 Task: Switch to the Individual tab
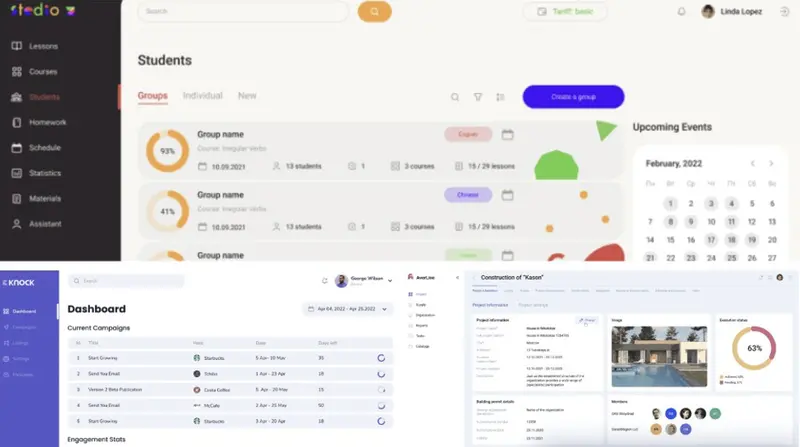pos(202,96)
